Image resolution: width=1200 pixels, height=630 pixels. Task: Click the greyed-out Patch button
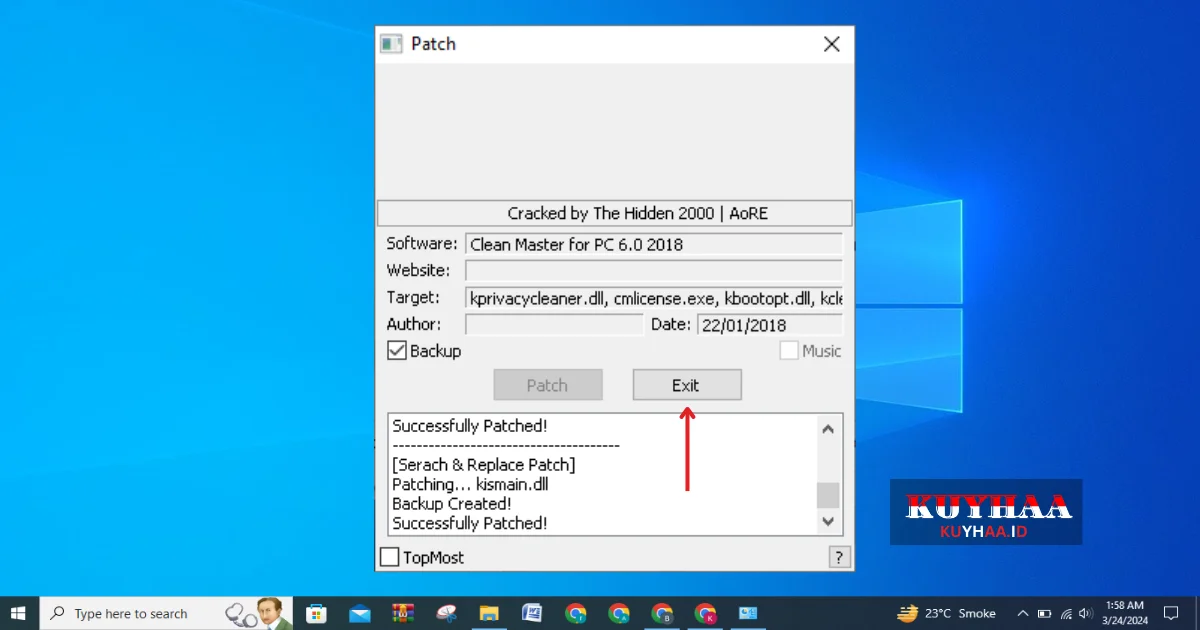(x=548, y=385)
